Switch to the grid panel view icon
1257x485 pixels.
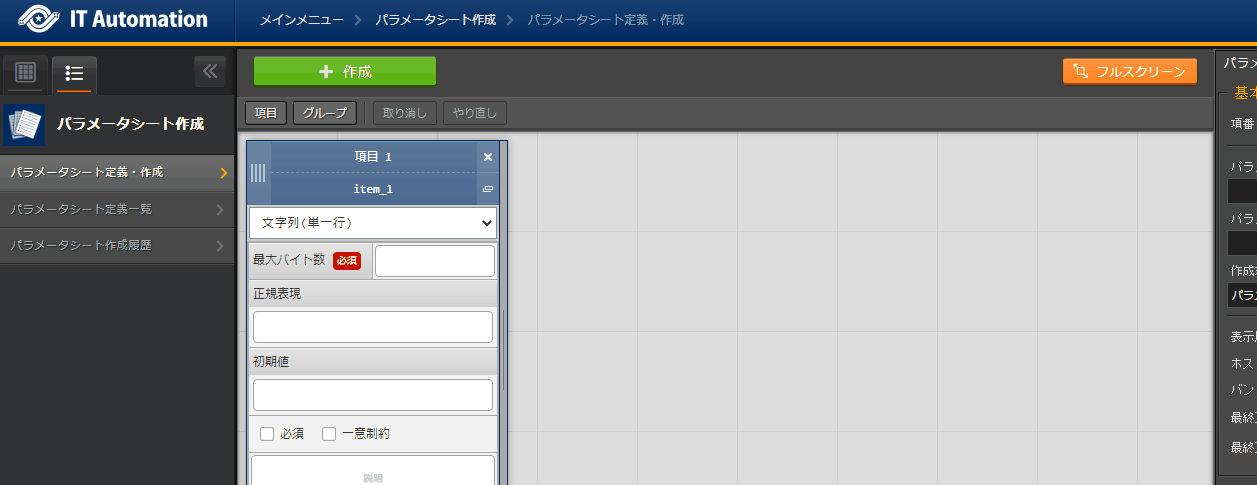(26, 73)
